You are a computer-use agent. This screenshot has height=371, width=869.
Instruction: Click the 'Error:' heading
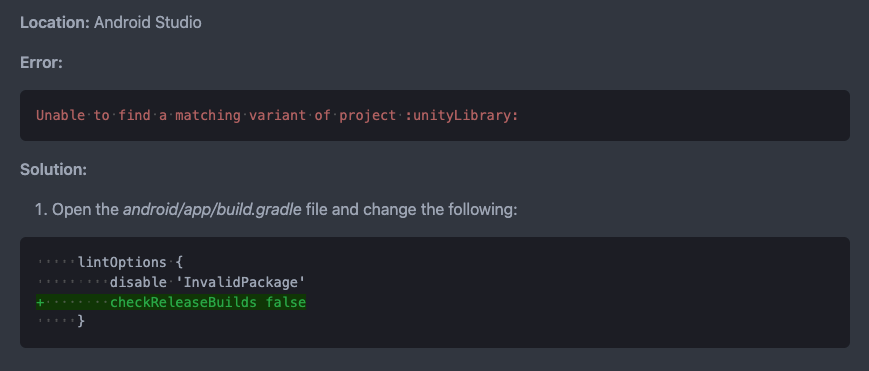click(42, 63)
